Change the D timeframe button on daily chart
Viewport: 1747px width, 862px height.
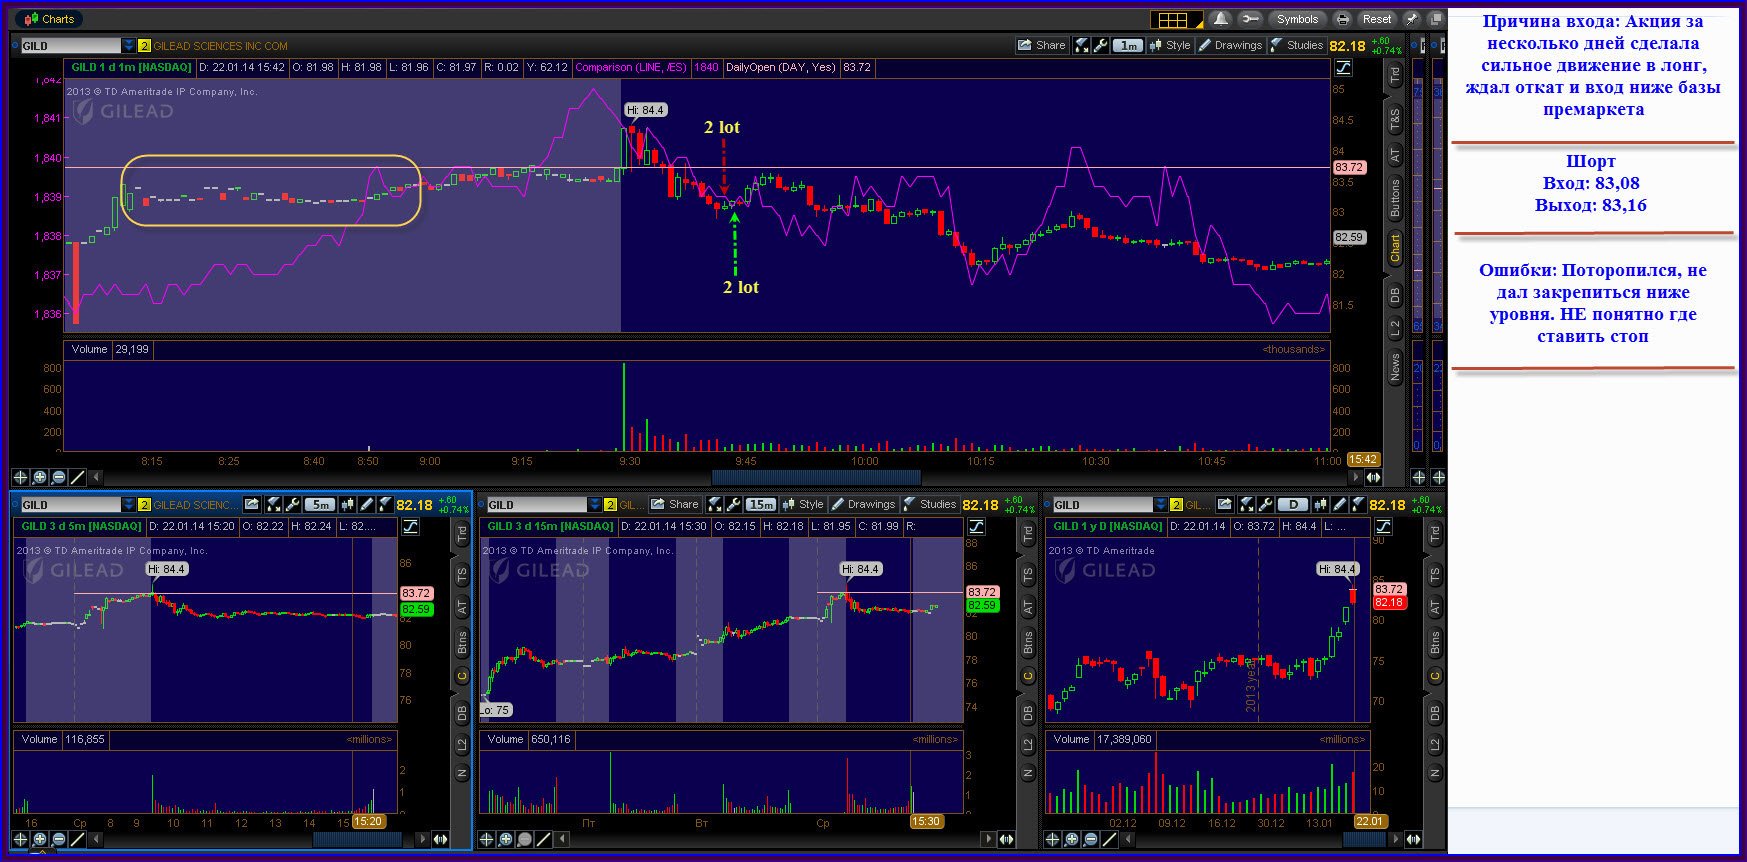(1293, 505)
